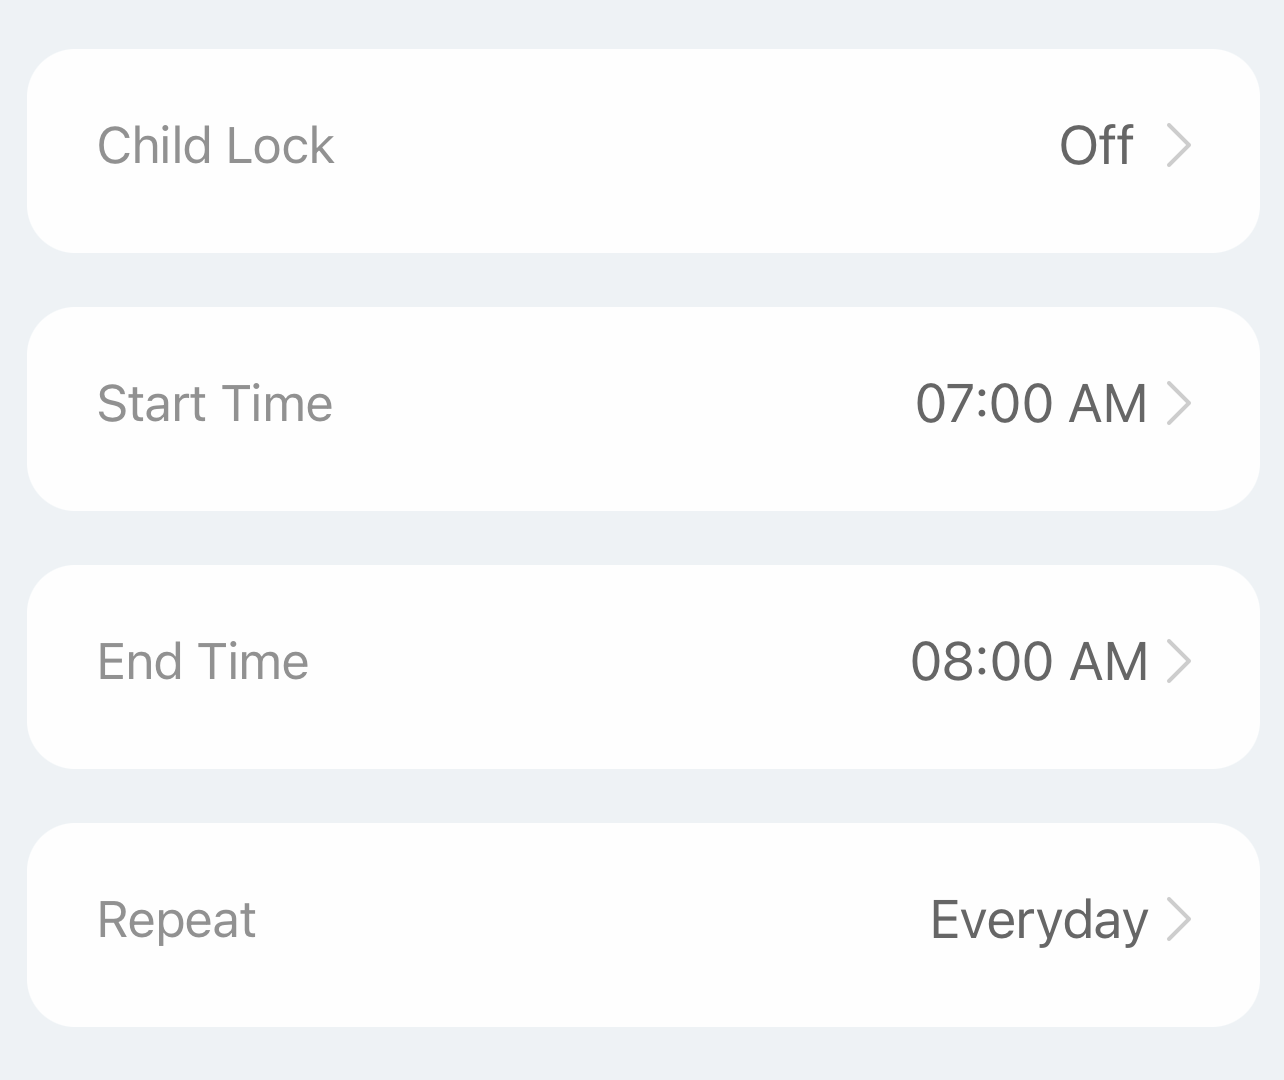1284x1080 pixels.
Task: Click the chevron arrow next to 07:00 AM
Action: click(x=1179, y=404)
